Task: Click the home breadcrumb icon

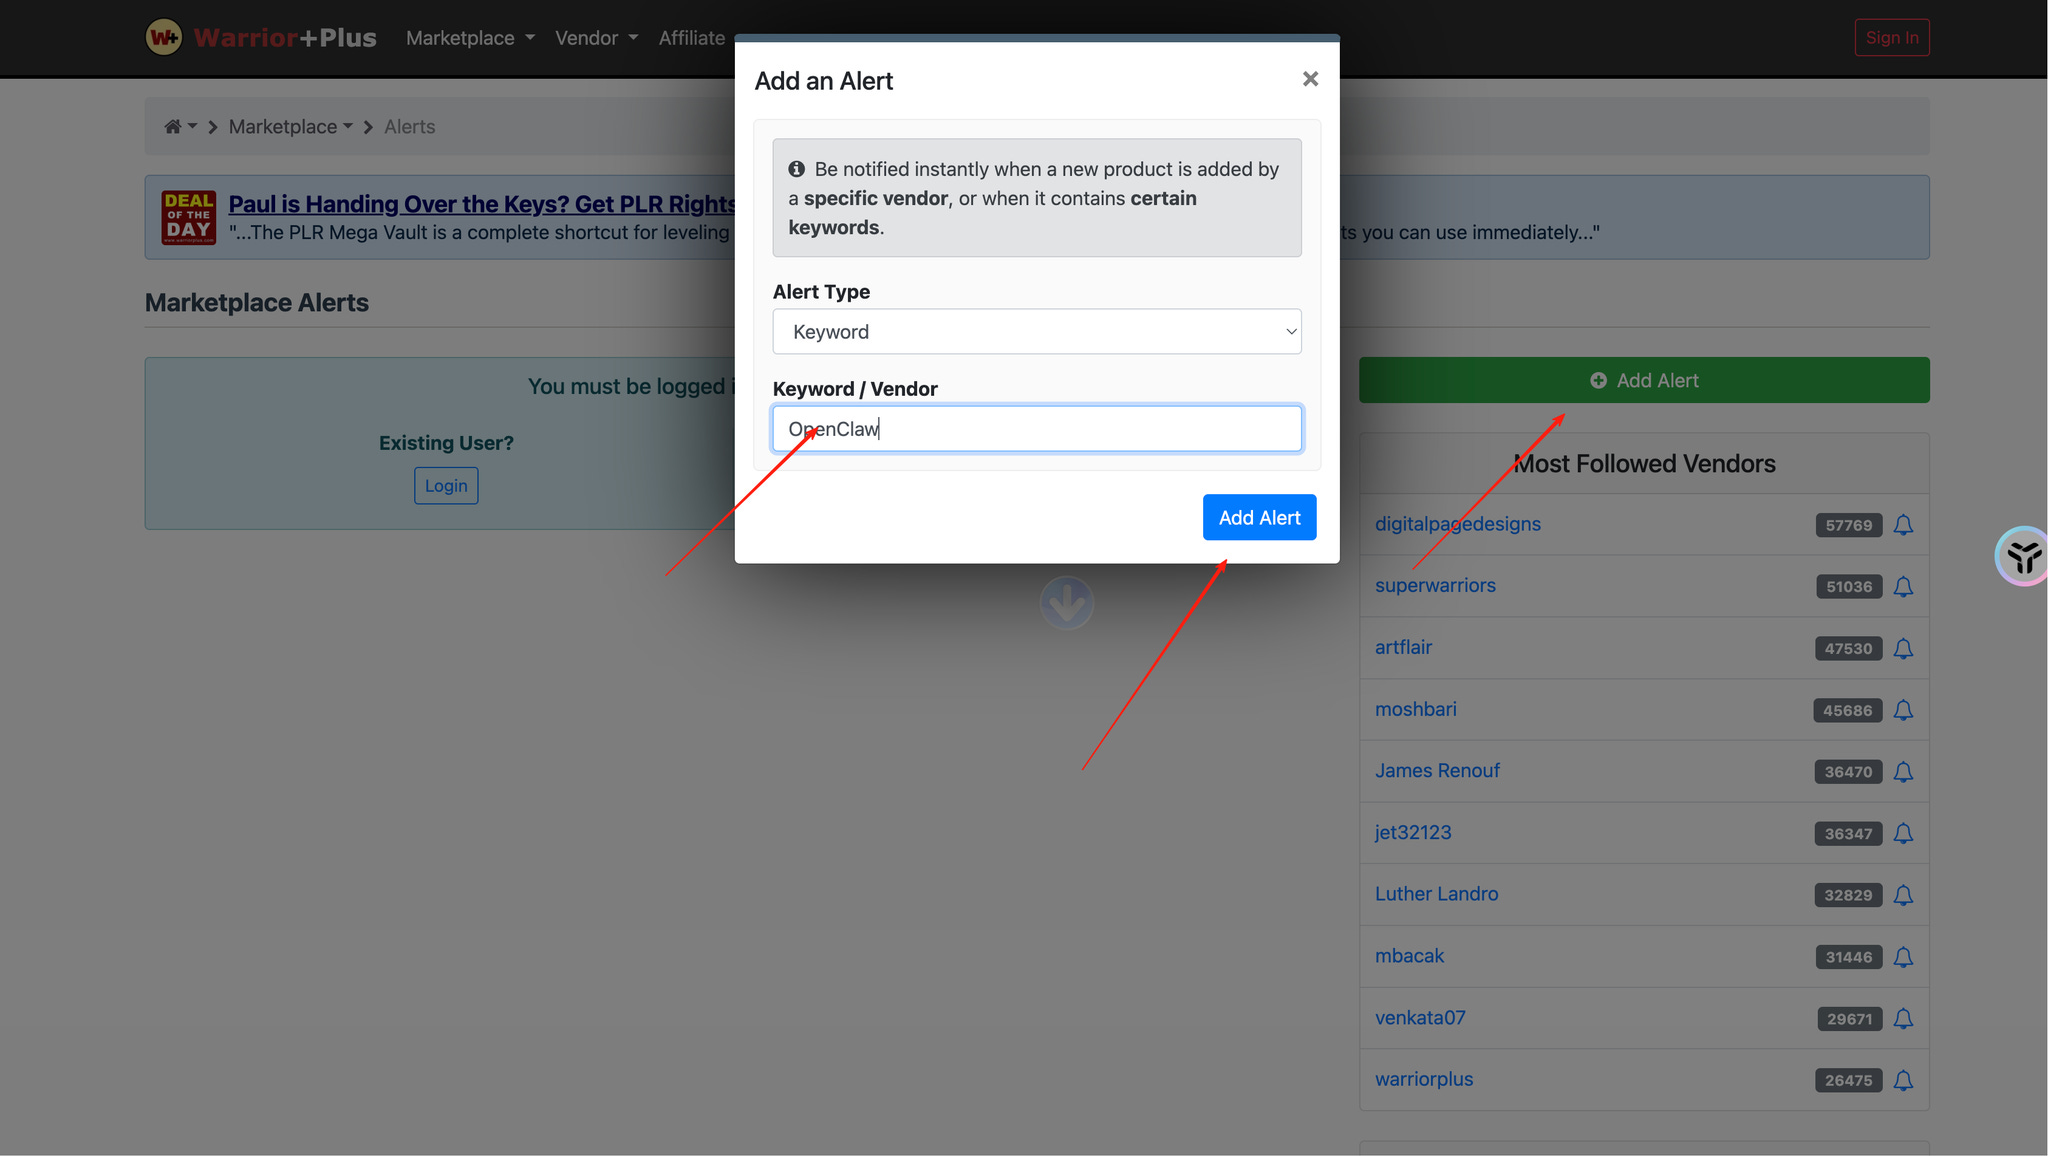Action: pyautogui.click(x=173, y=127)
